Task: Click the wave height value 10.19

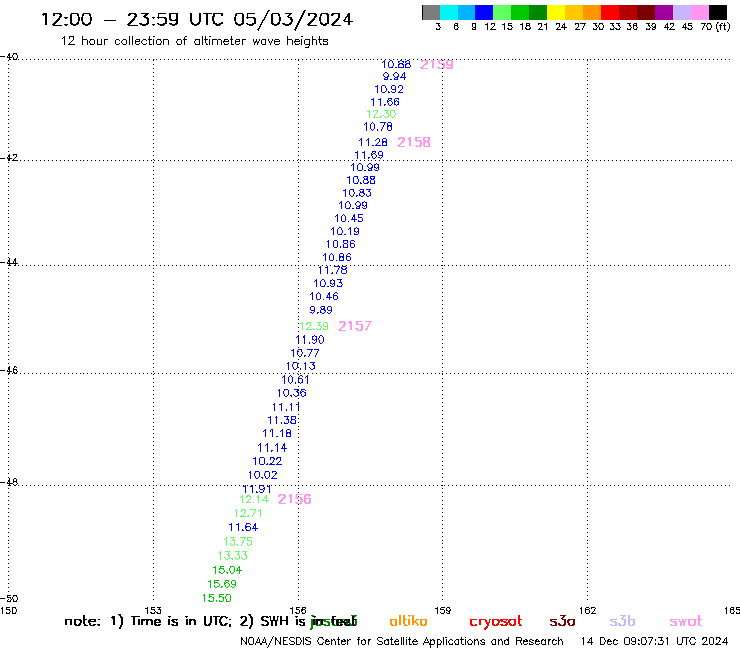Action: point(345,231)
